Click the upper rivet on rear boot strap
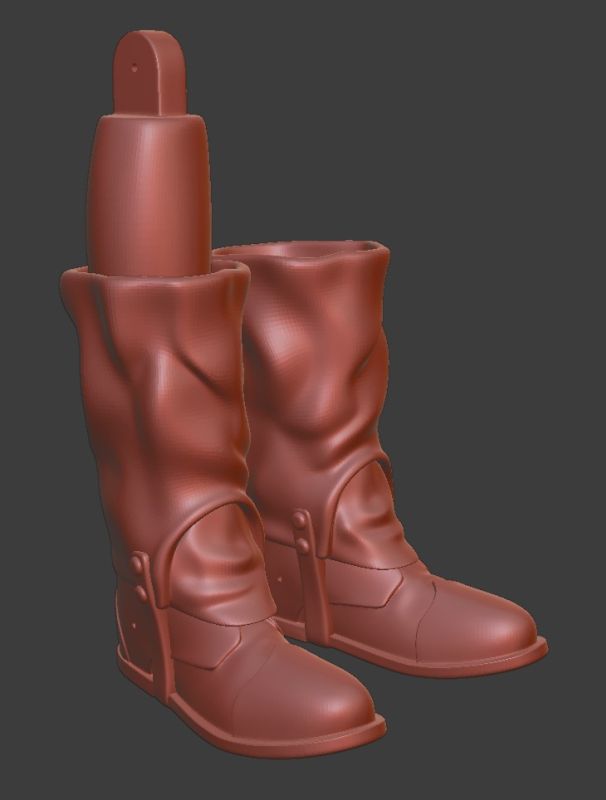 [300, 518]
